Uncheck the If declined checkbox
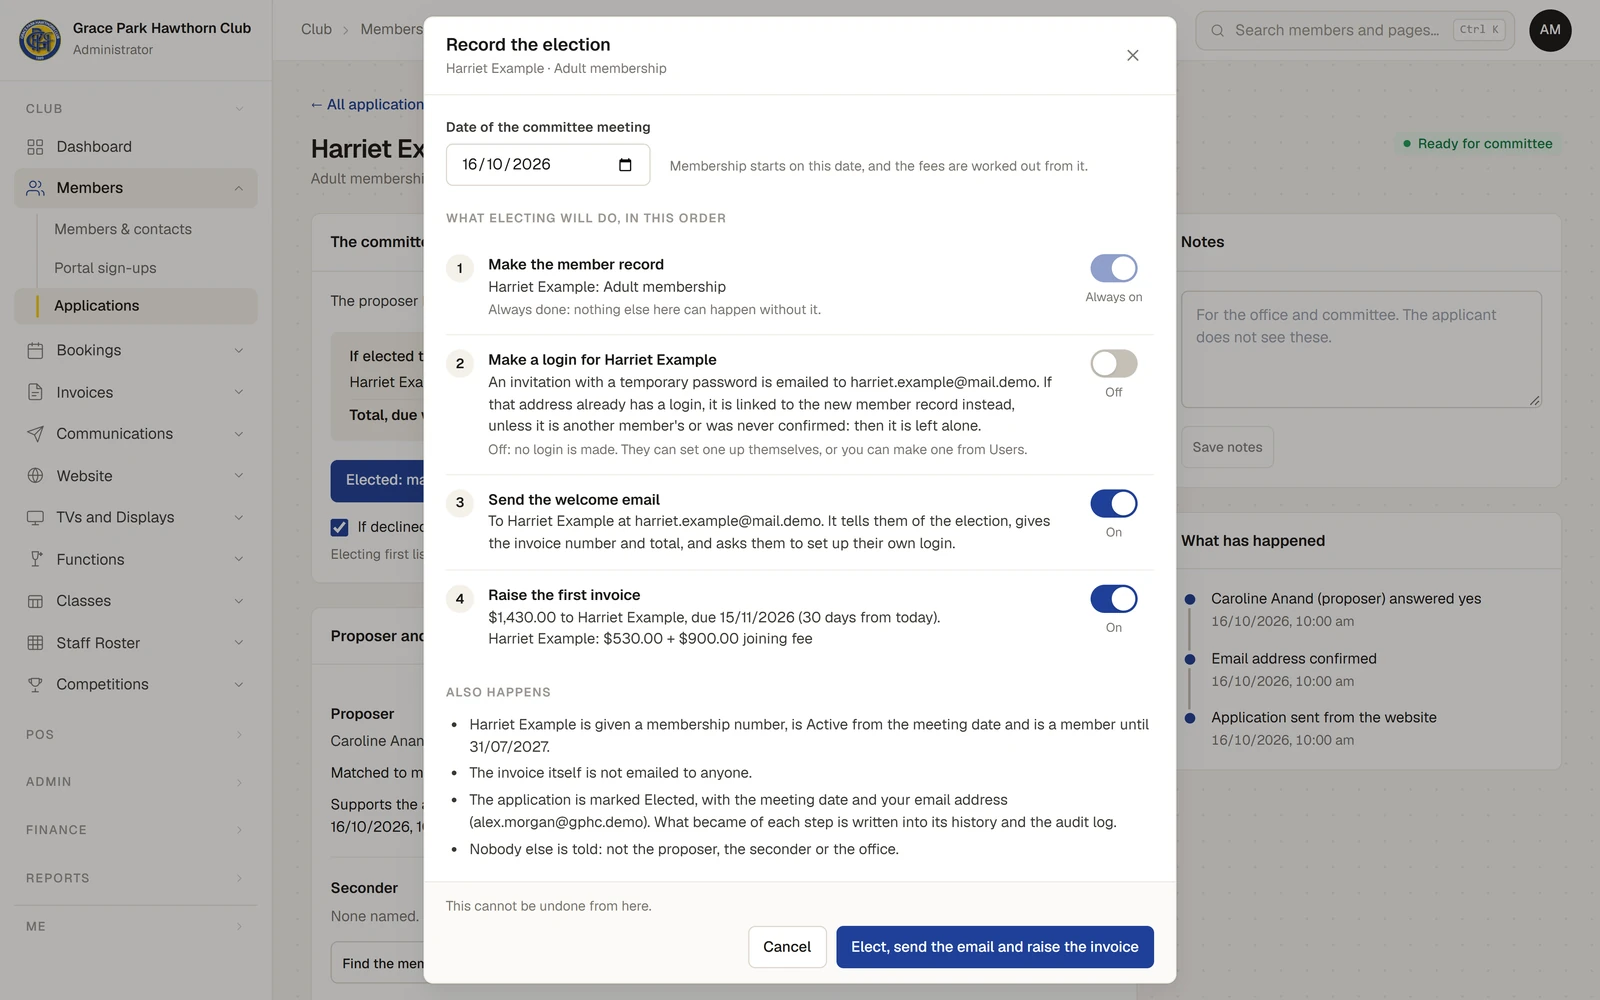 point(340,527)
